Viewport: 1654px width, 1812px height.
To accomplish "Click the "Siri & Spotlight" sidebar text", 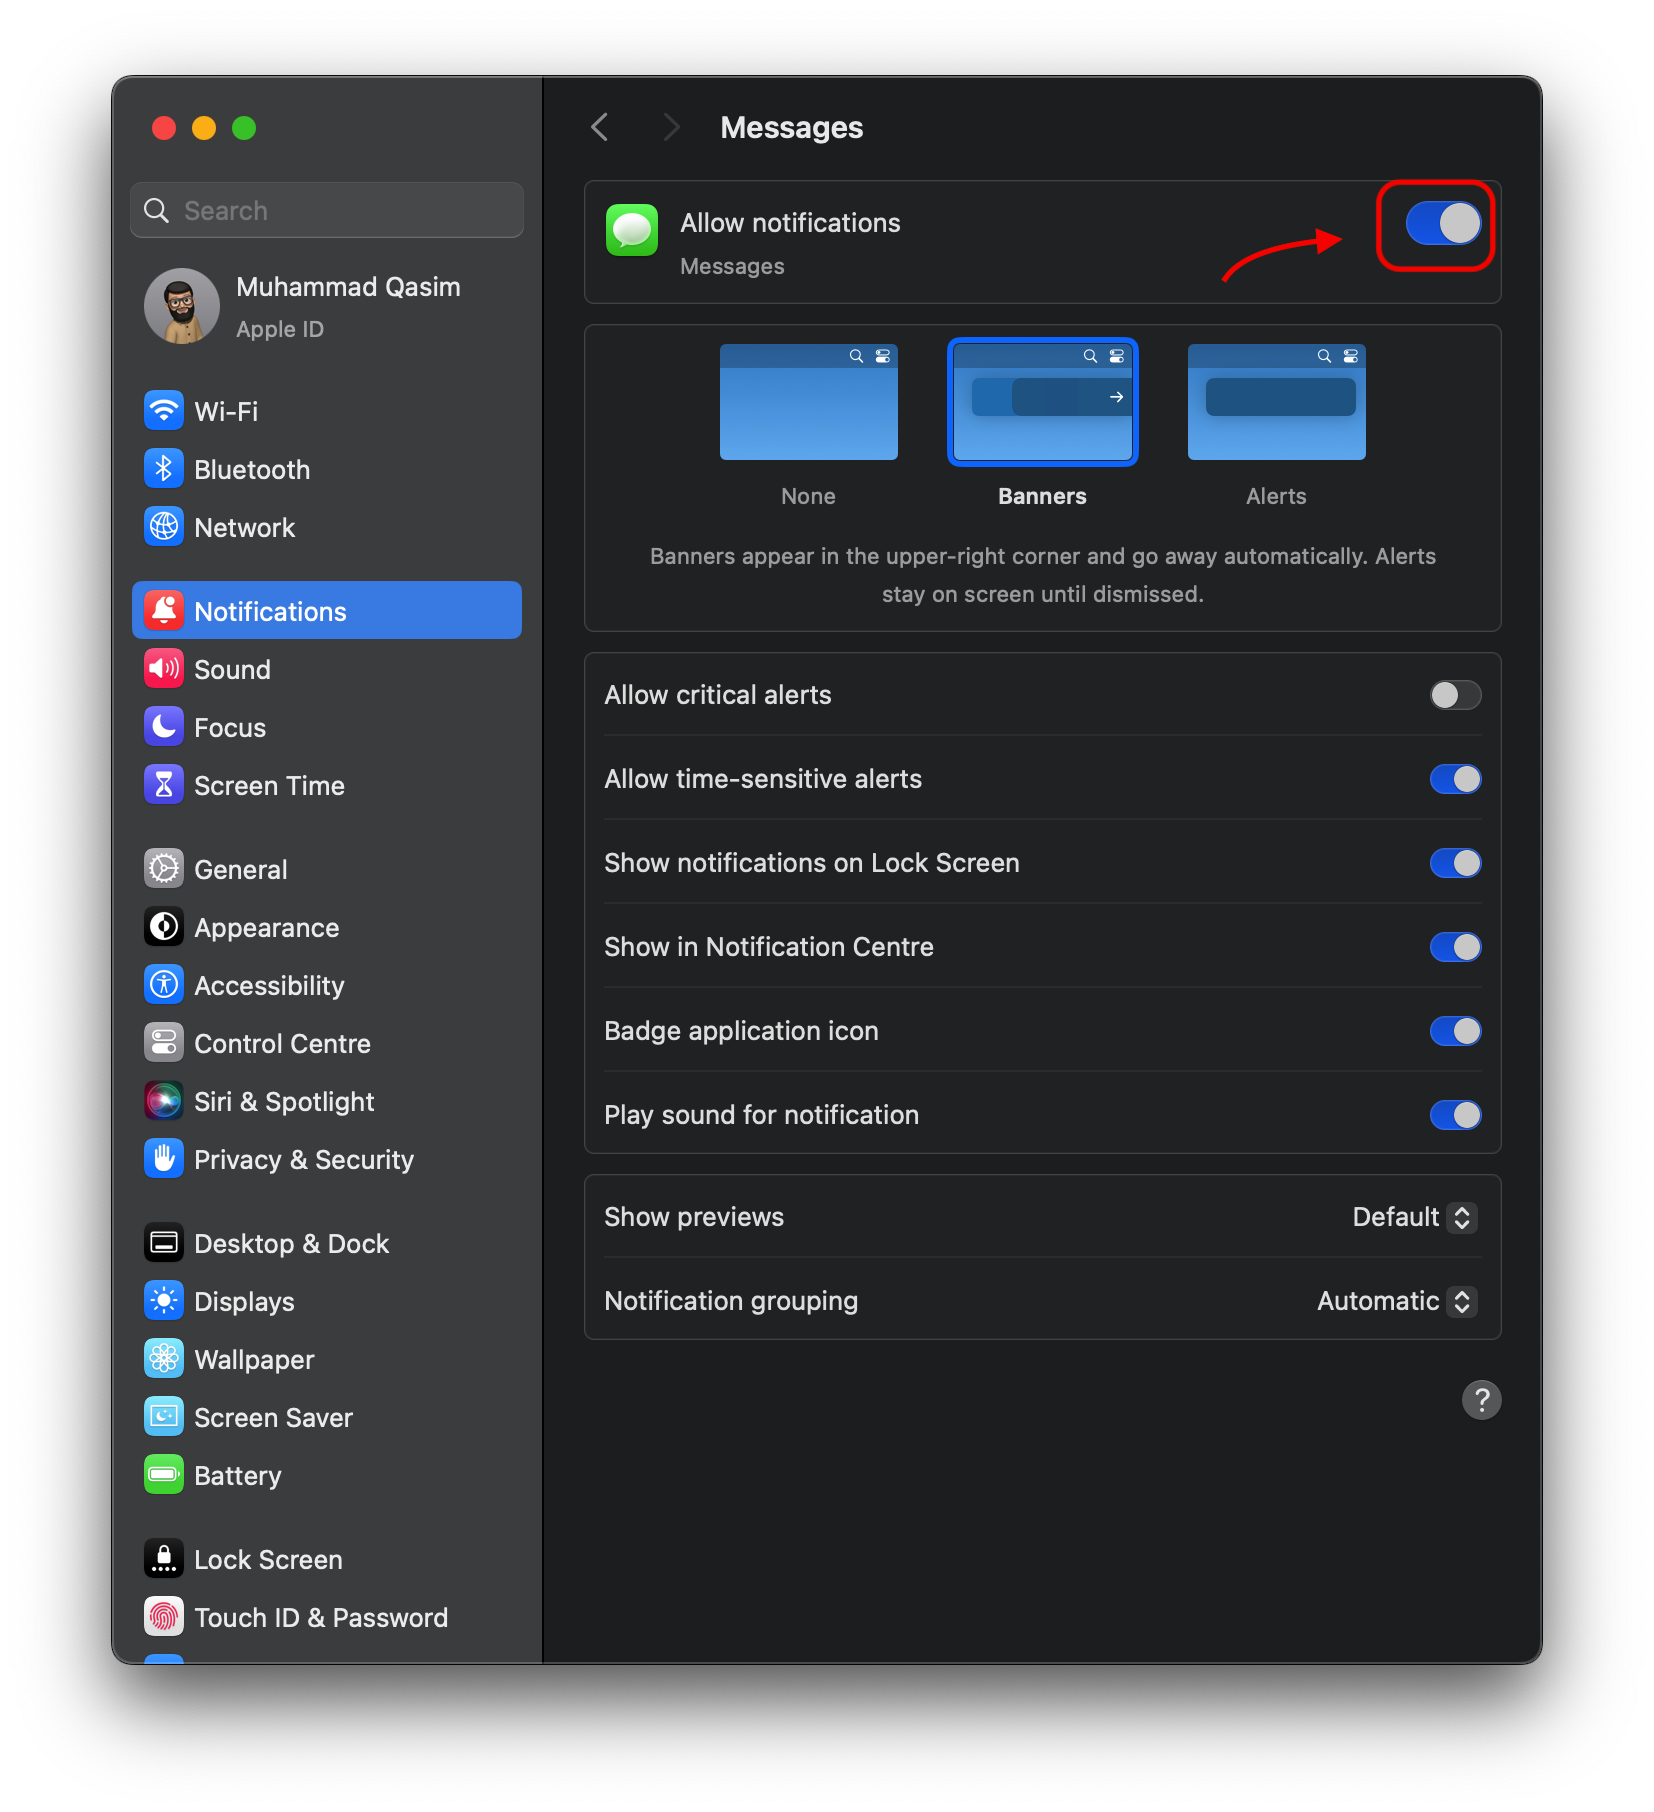I will coord(284,1101).
